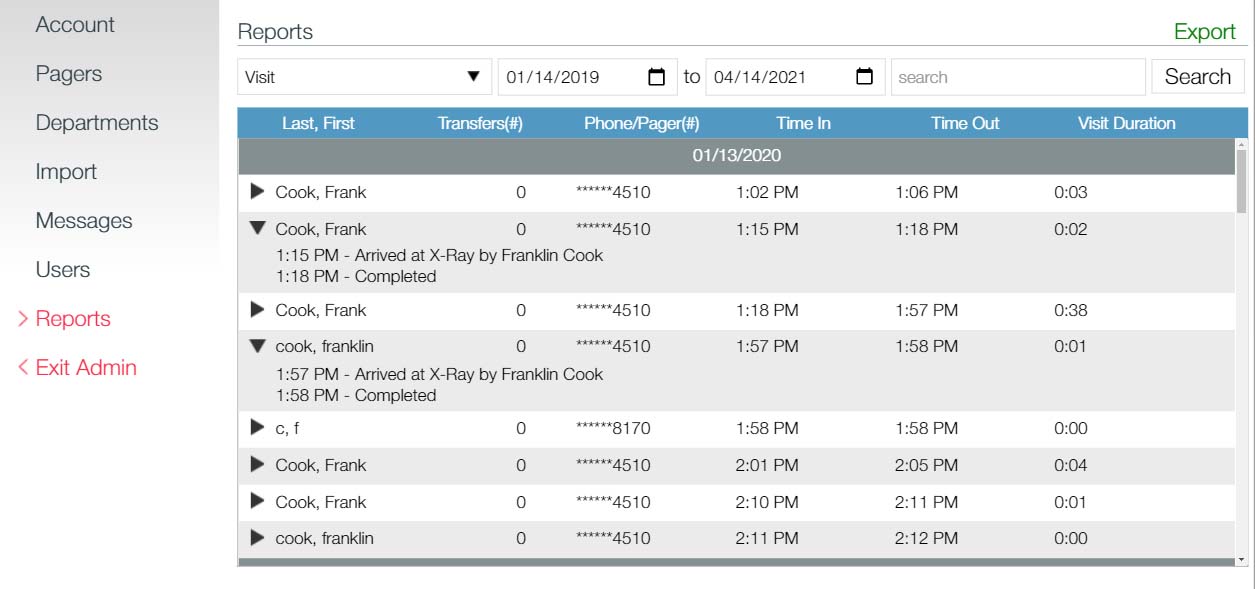This screenshot has height=589, width=1255.
Task: Expand the 1:18 PM Cook, Frank visit
Action: pos(258,310)
